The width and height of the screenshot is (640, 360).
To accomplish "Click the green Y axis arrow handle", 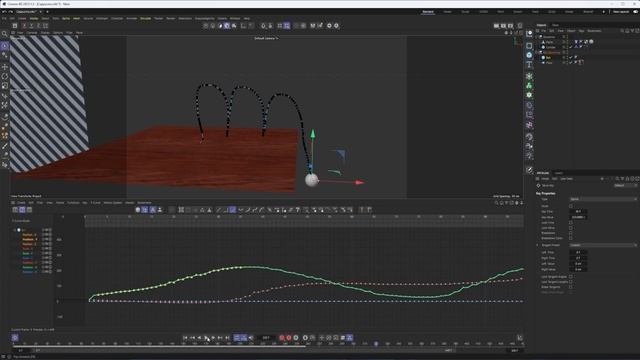I will coord(313,134).
